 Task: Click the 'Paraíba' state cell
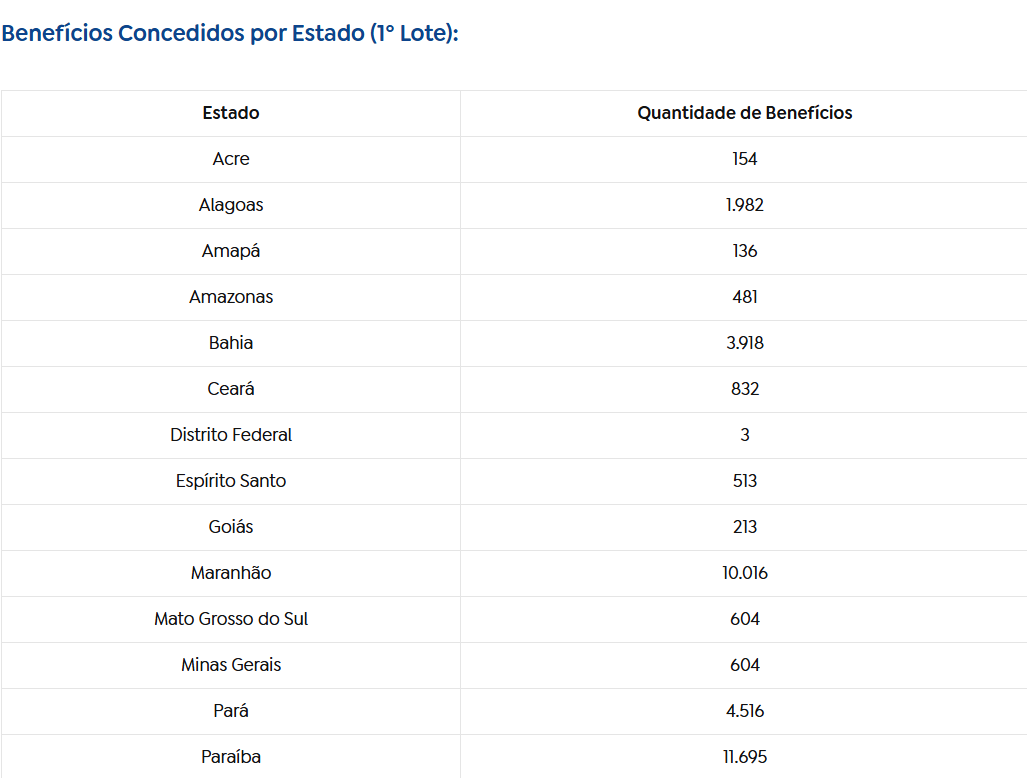(231, 757)
